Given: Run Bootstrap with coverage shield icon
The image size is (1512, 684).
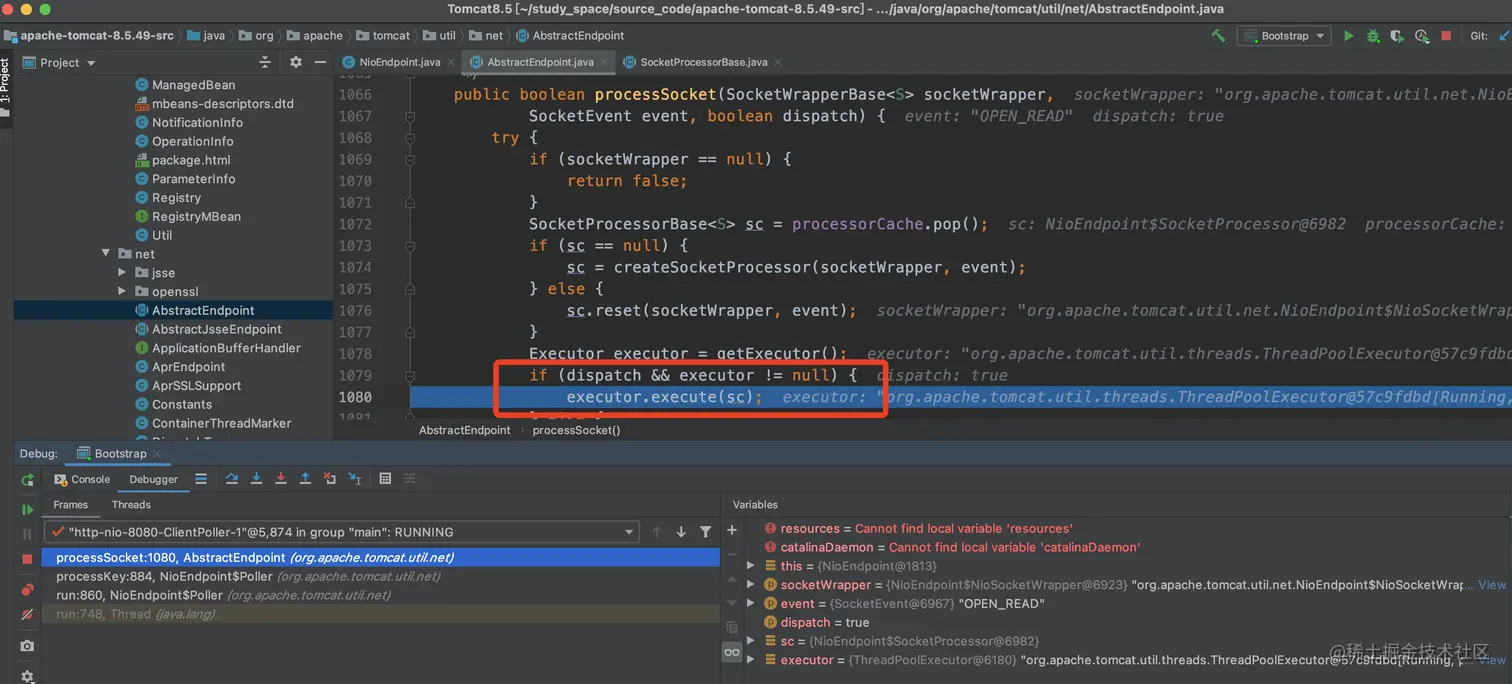Looking at the screenshot, I should coord(1397,36).
